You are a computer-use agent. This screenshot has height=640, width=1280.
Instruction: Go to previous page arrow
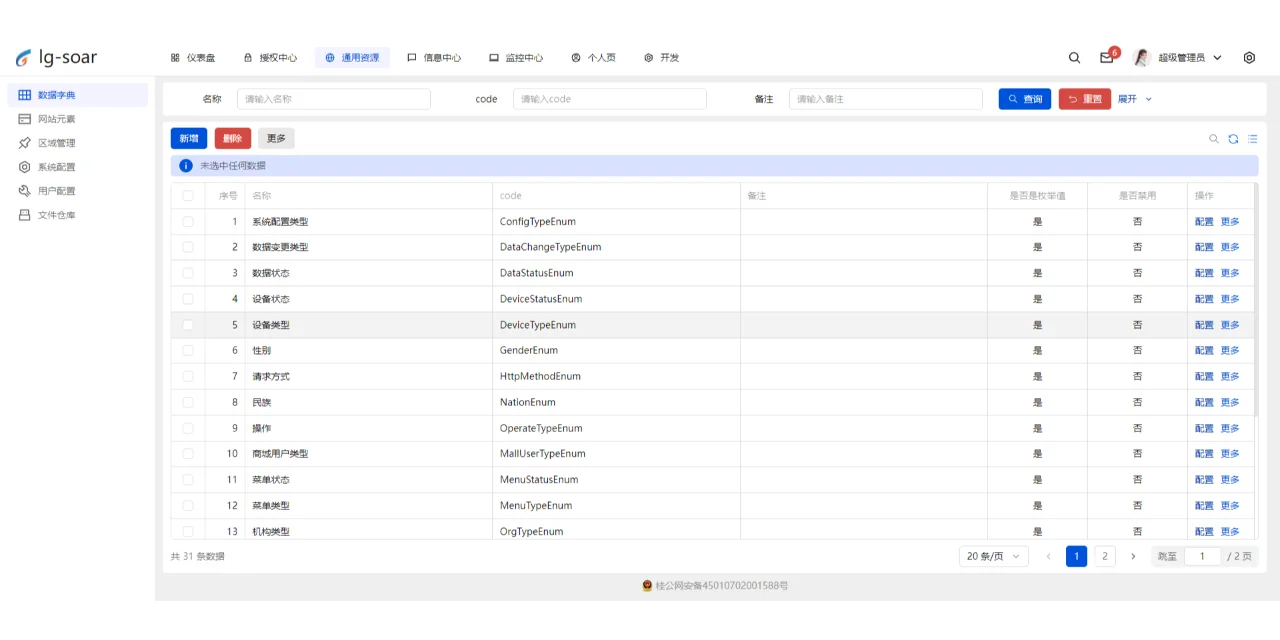tap(1048, 556)
